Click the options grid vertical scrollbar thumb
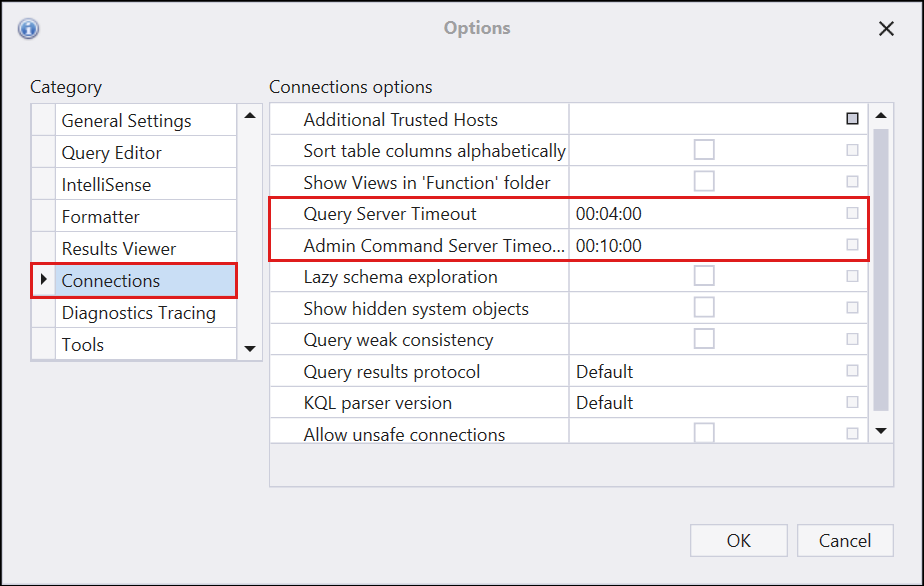 click(x=881, y=268)
